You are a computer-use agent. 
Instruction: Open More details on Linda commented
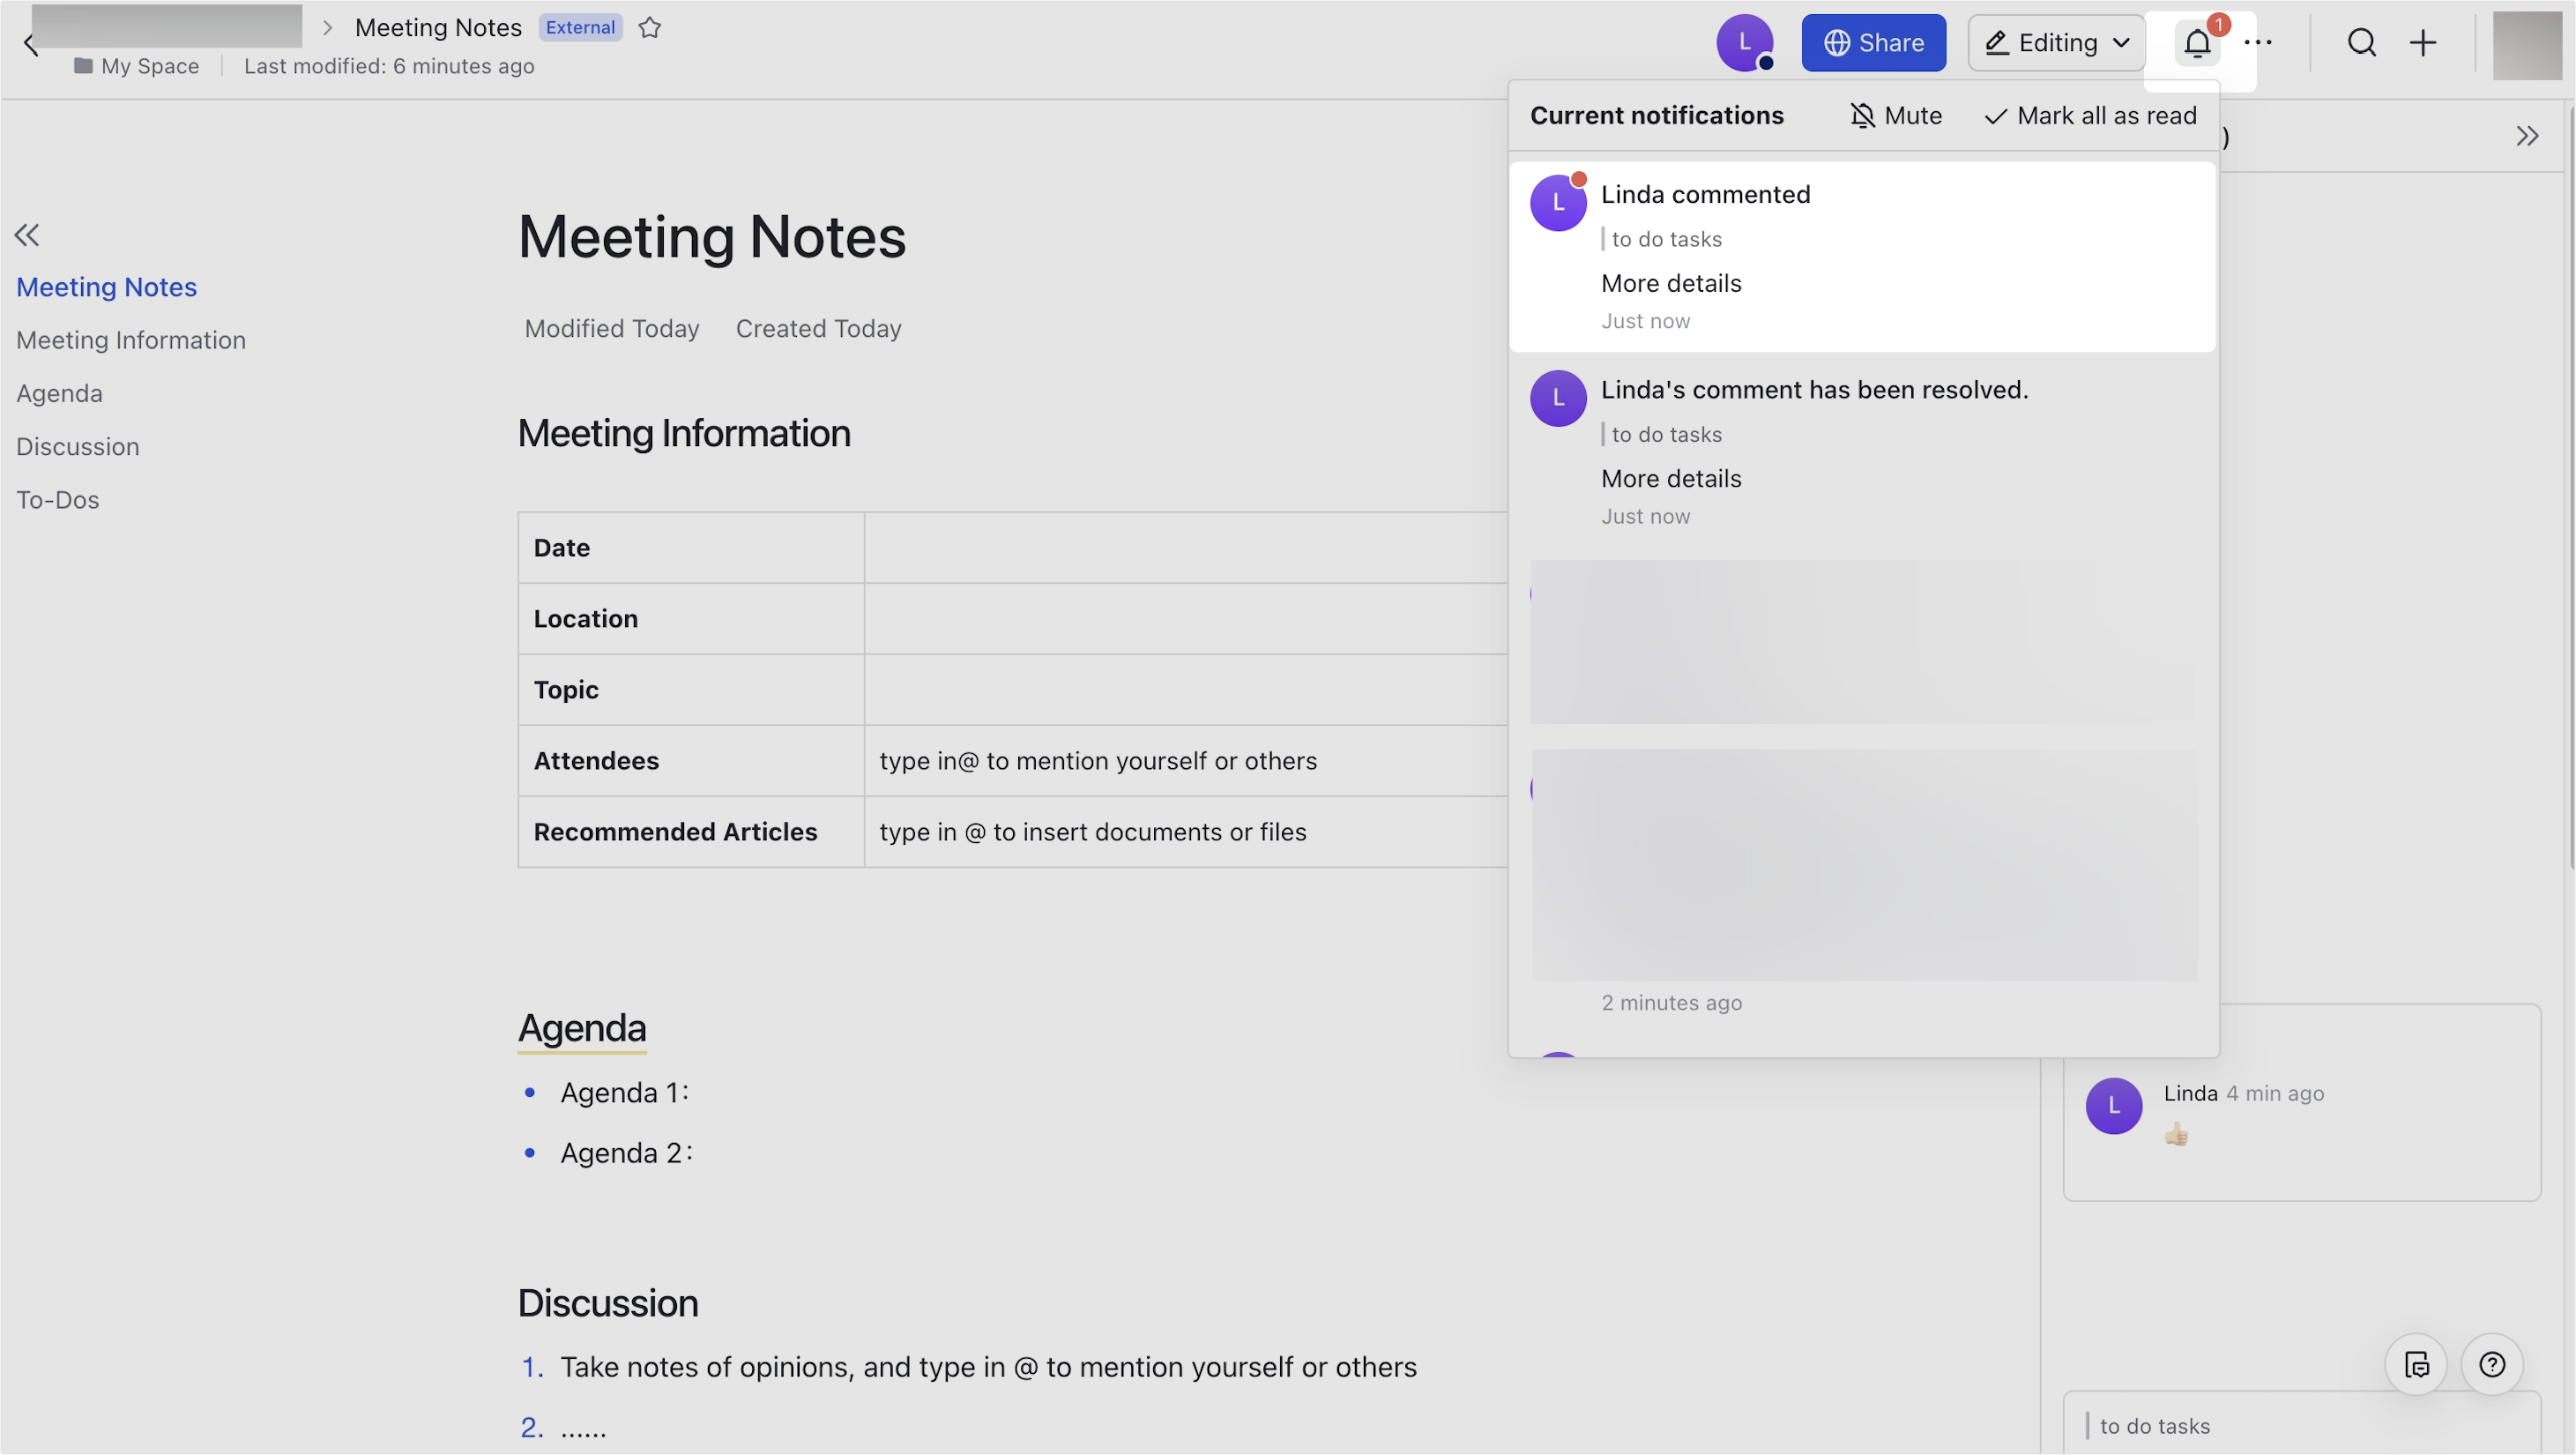pos(1671,283)
